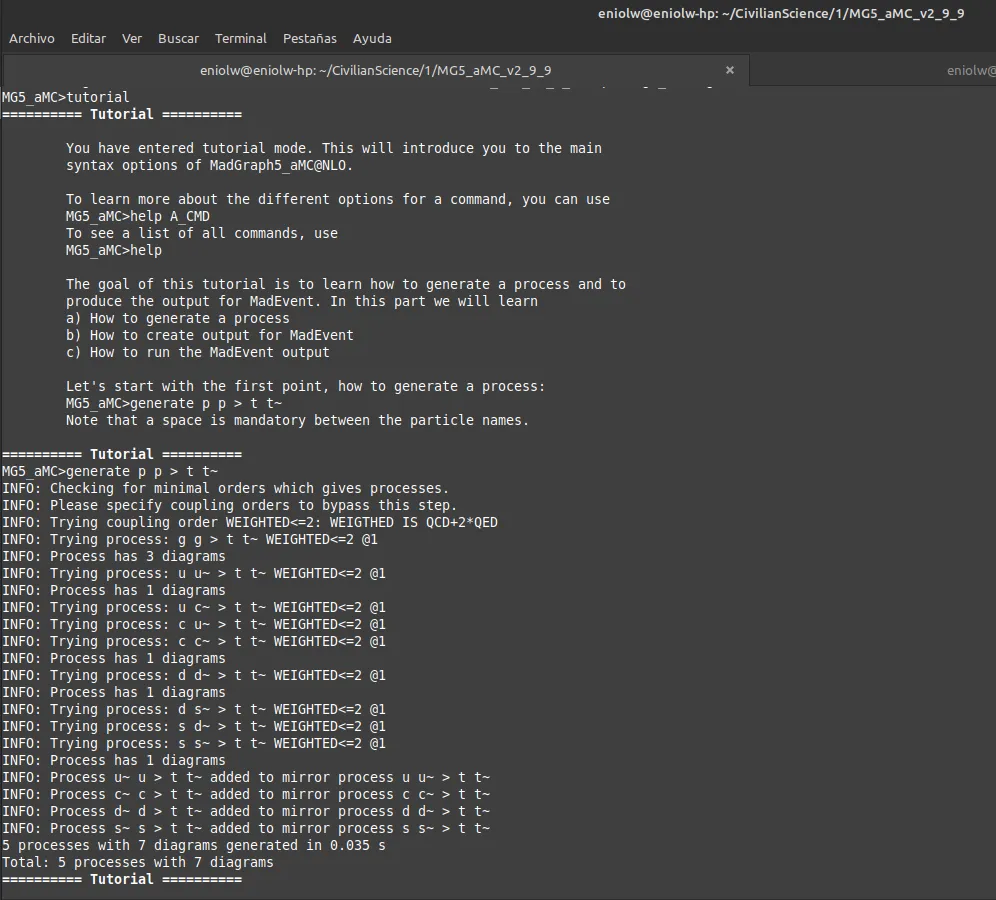Click 'Please specify coupling orders' line
This screenshot has height=900, width=996.
229,506
